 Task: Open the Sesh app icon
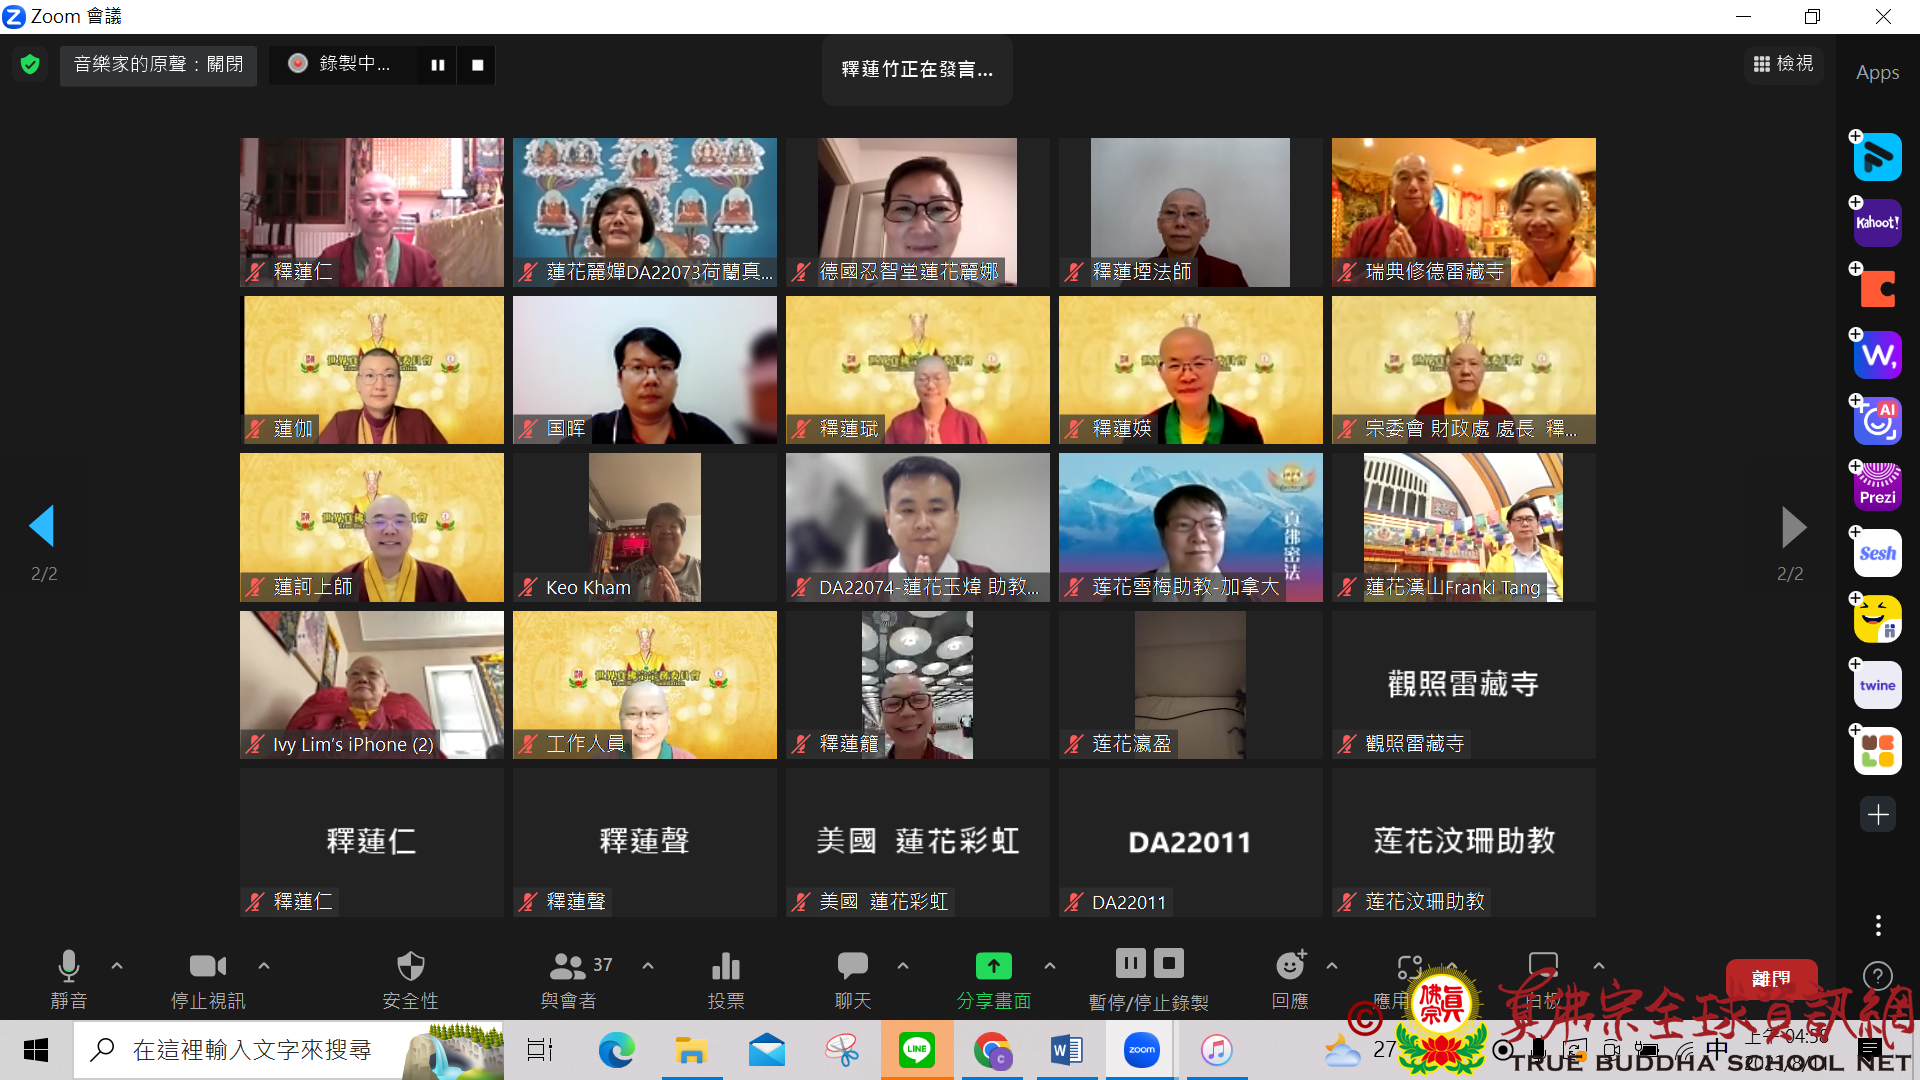[x=1877, y=553]
